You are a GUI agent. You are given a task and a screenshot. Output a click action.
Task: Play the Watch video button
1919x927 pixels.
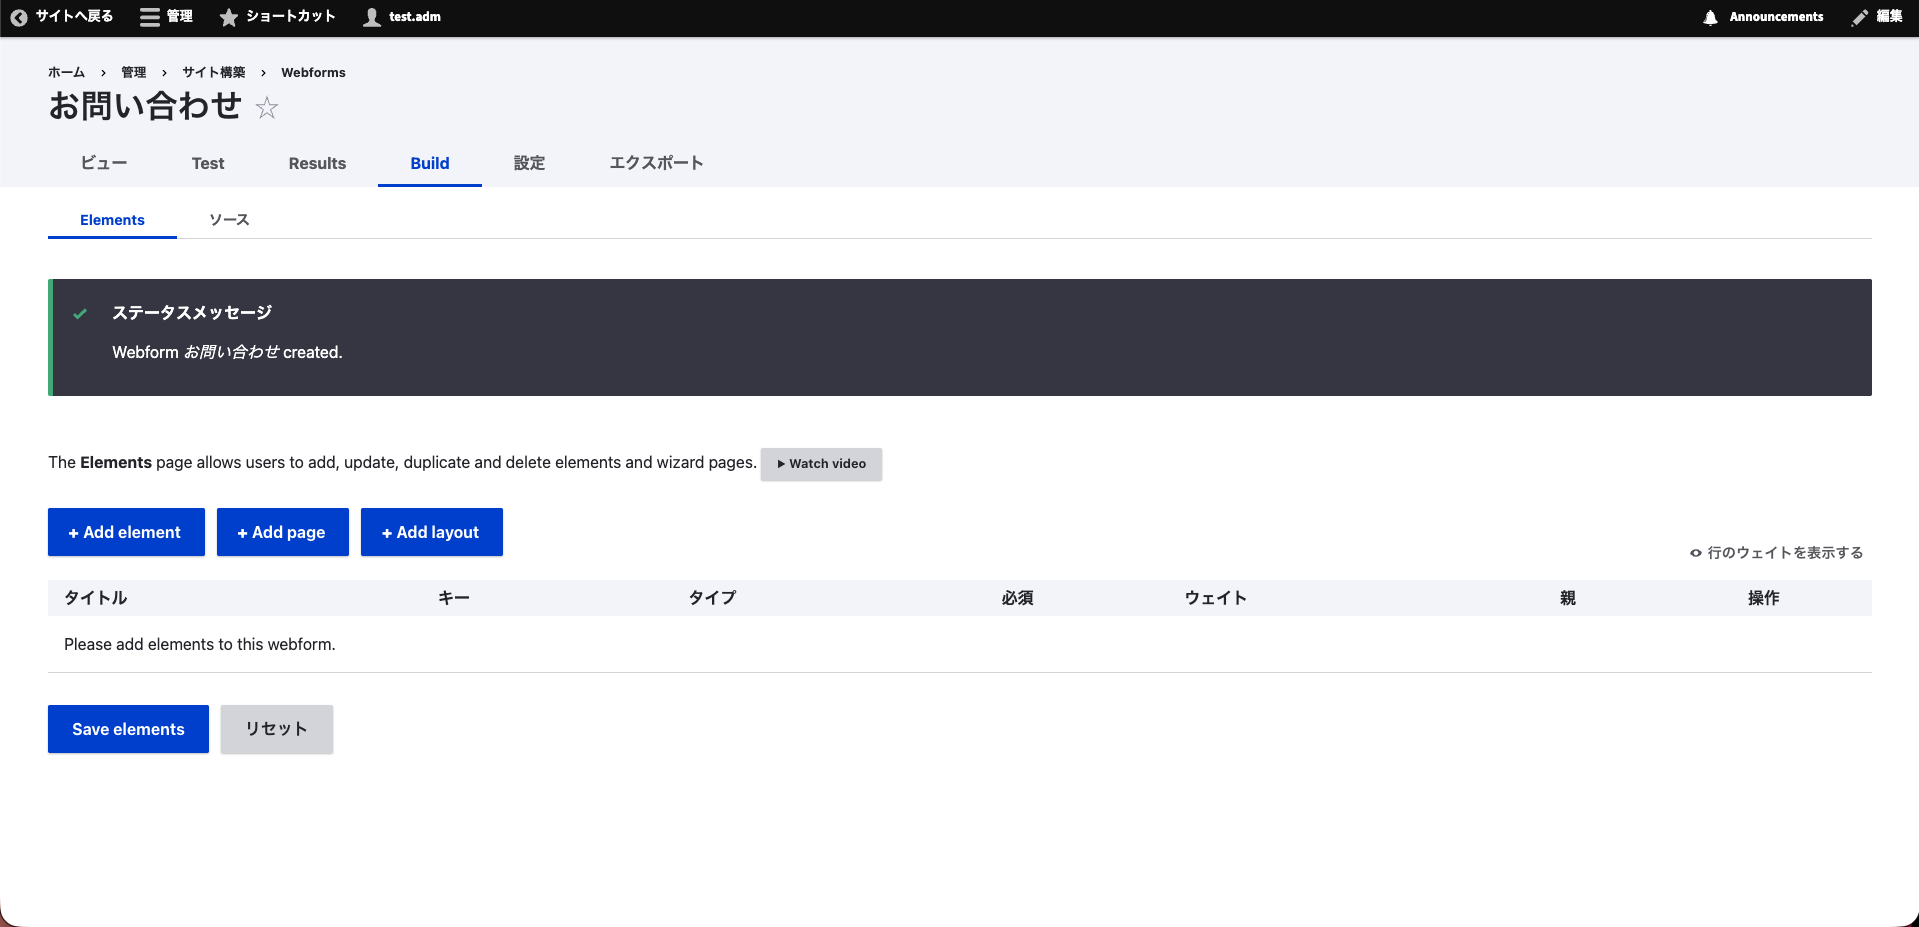(x=821, y=464)
